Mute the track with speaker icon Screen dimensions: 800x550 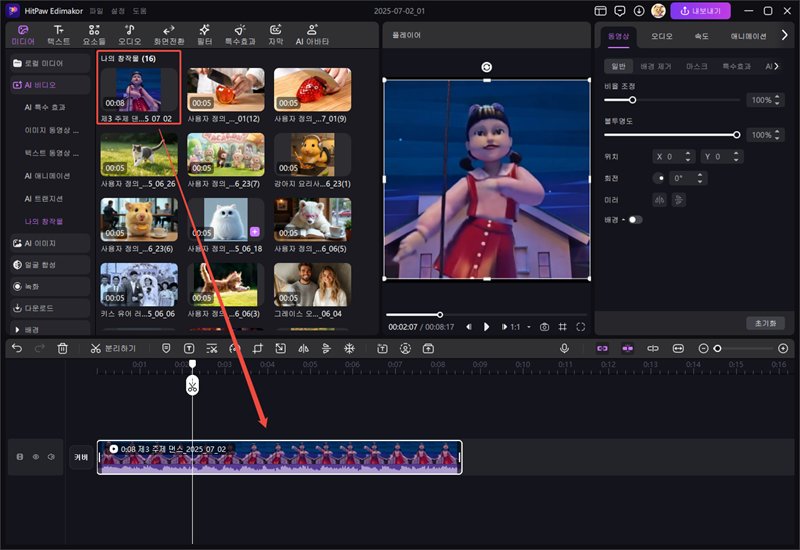[51, 457]
